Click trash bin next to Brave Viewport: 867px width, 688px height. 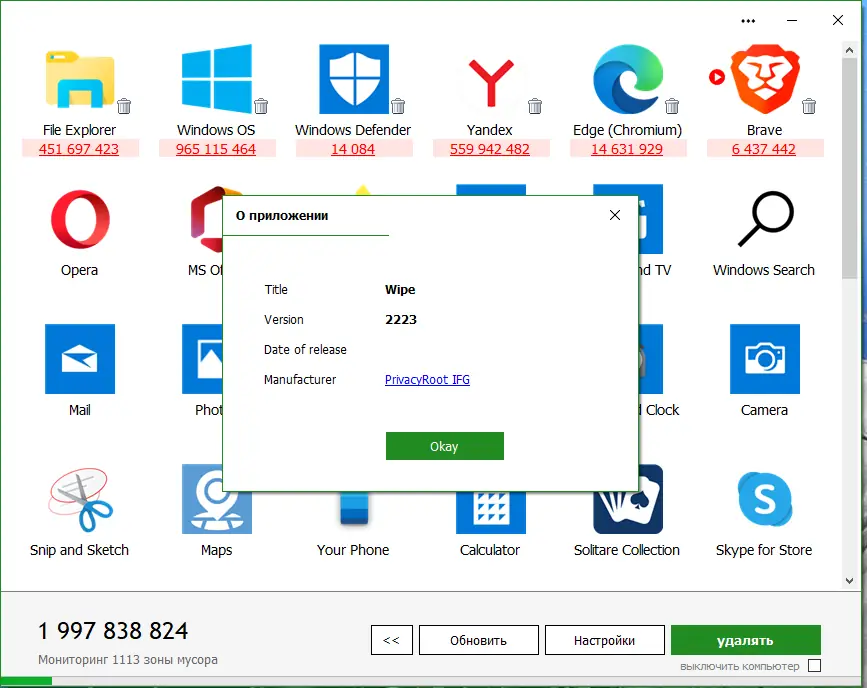pyautogui.click(x=809, y=106)
